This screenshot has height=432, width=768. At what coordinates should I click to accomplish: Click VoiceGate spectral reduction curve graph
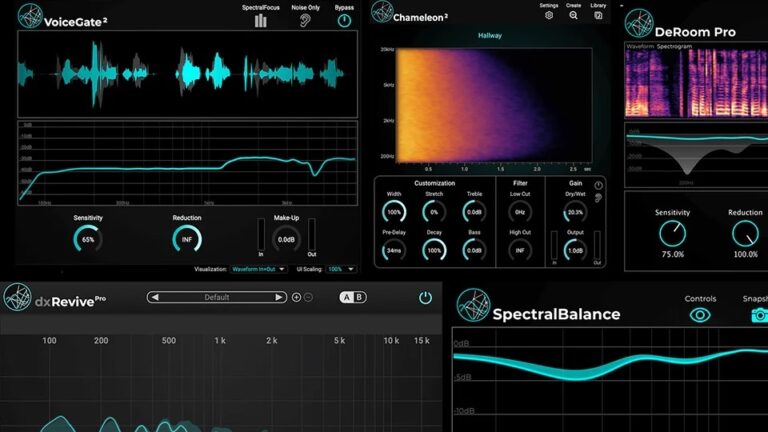(x=188, y=163)
